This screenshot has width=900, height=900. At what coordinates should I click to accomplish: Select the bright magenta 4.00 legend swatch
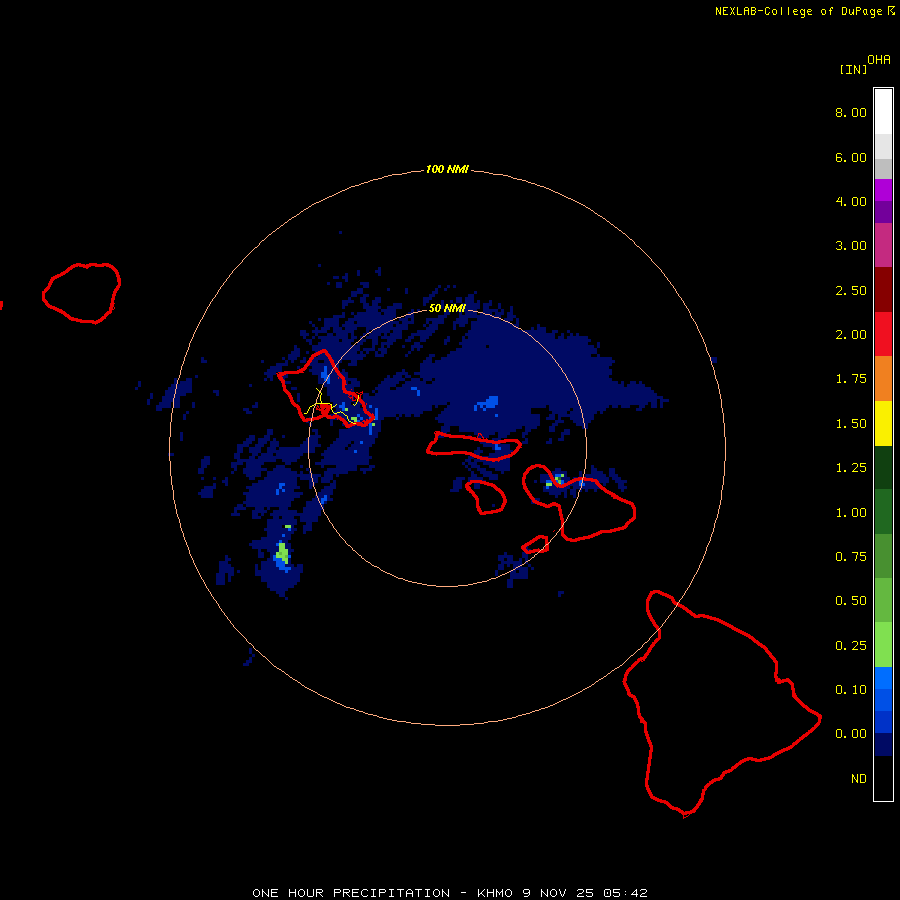point(883,190)
